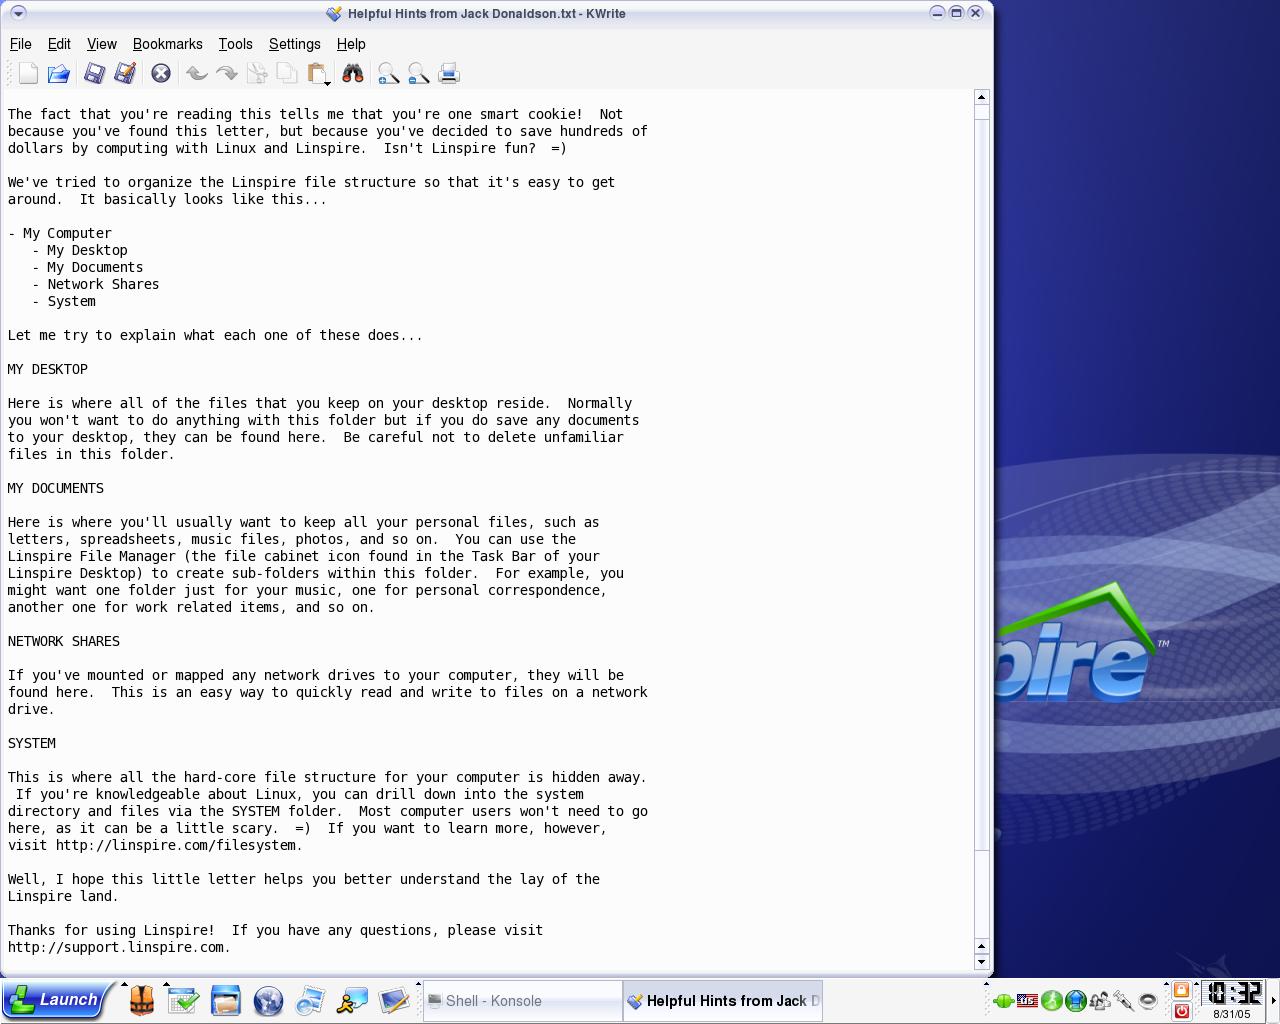1280x1024 pixels.
Task: Open the Help menu
Action: tap(351, 44)
